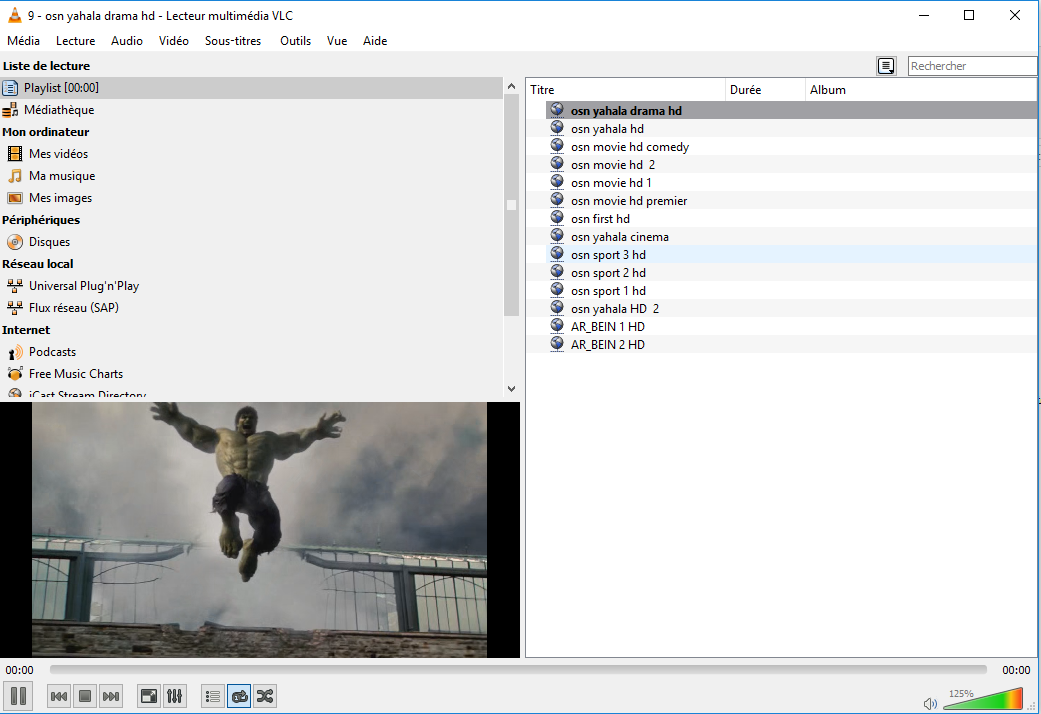Adjust the volume slider at 125%

[x=983, y=699]
